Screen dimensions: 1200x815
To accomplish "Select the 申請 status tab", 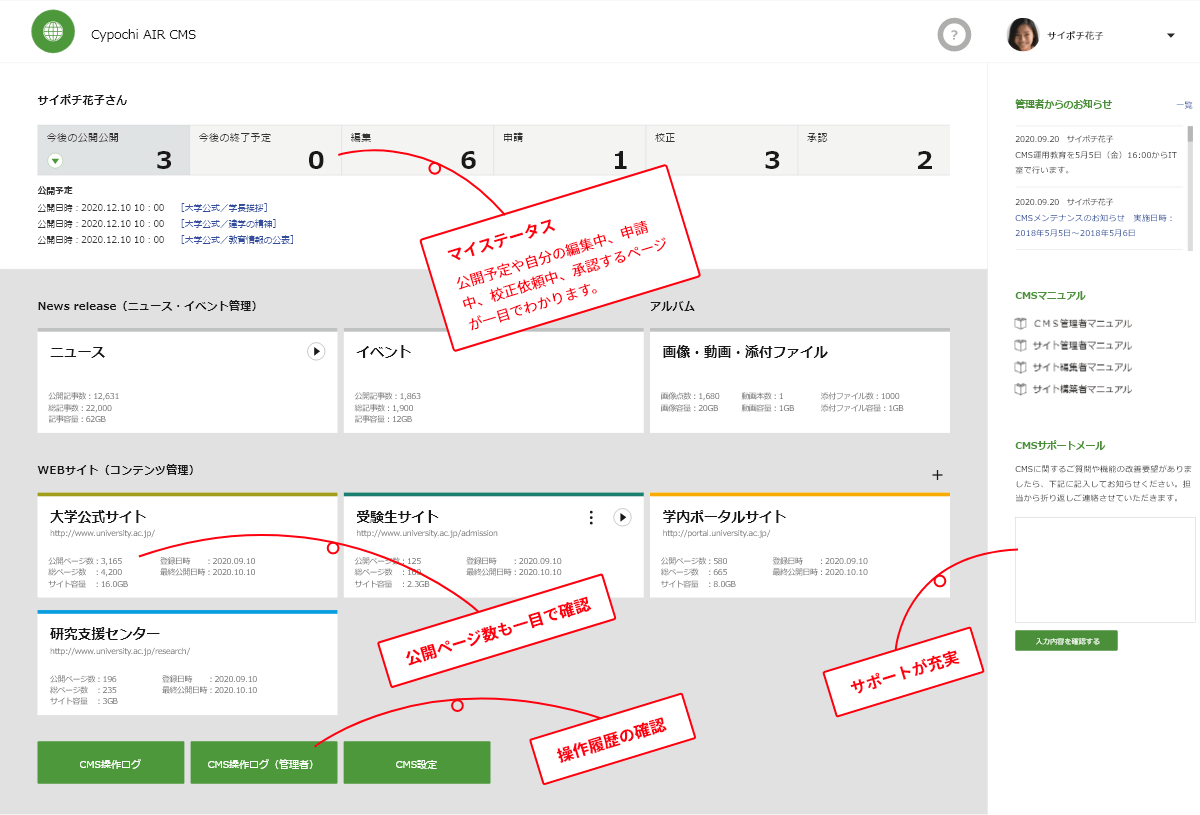I will (569, 150).
